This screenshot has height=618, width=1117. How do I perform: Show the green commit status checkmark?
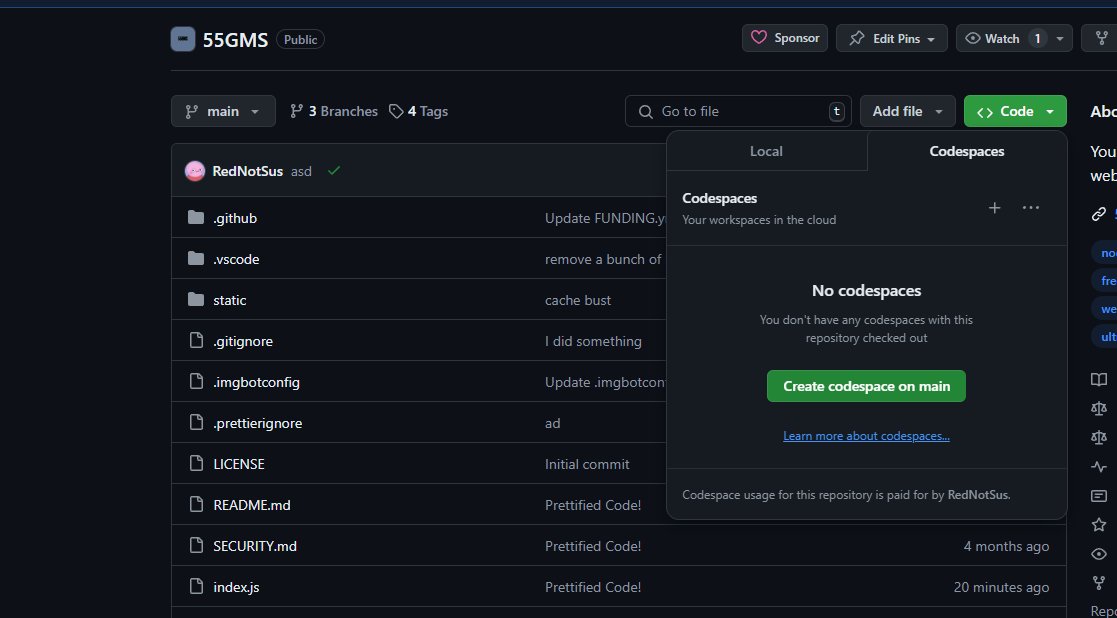(x=333, y=171)
